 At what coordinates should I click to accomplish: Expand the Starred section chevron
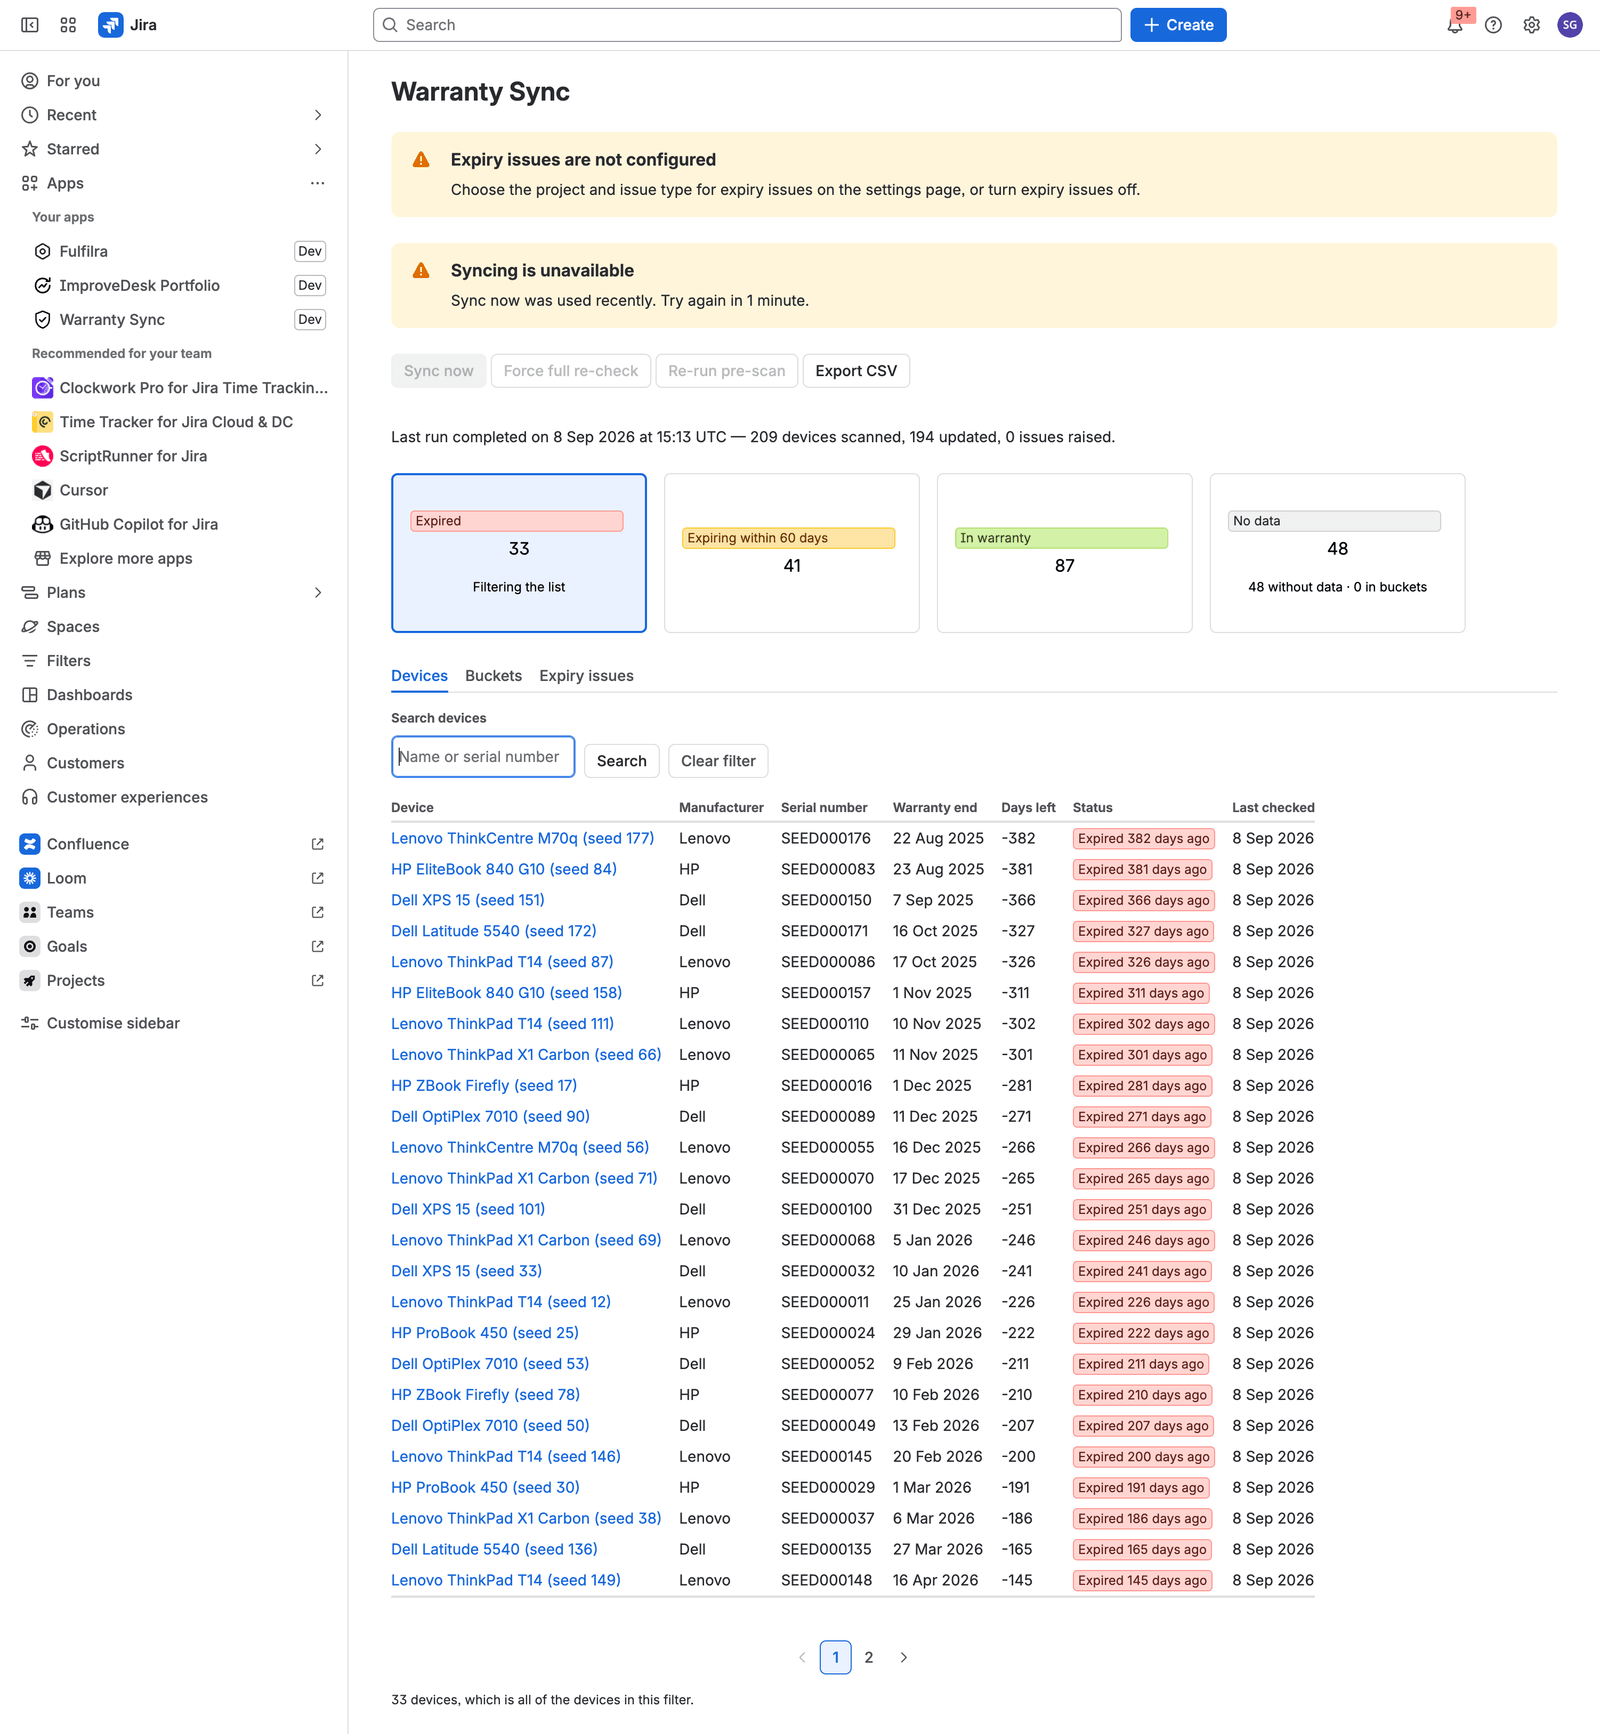tap(318, 149)
